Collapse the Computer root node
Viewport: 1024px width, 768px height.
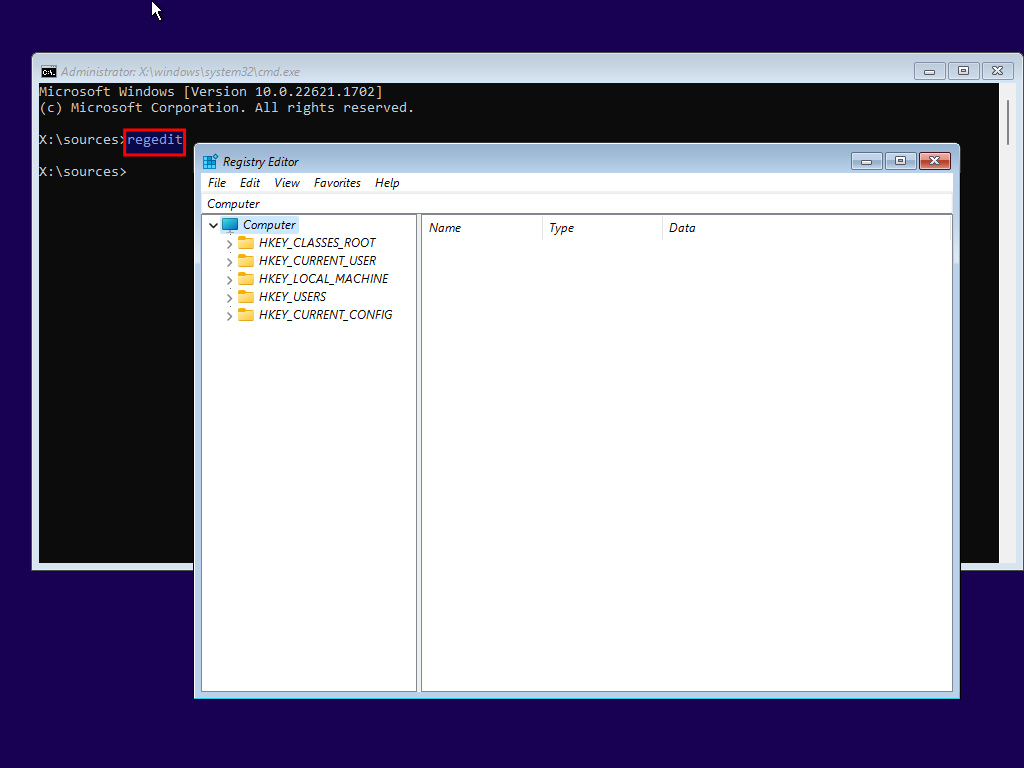pos(213,225)
